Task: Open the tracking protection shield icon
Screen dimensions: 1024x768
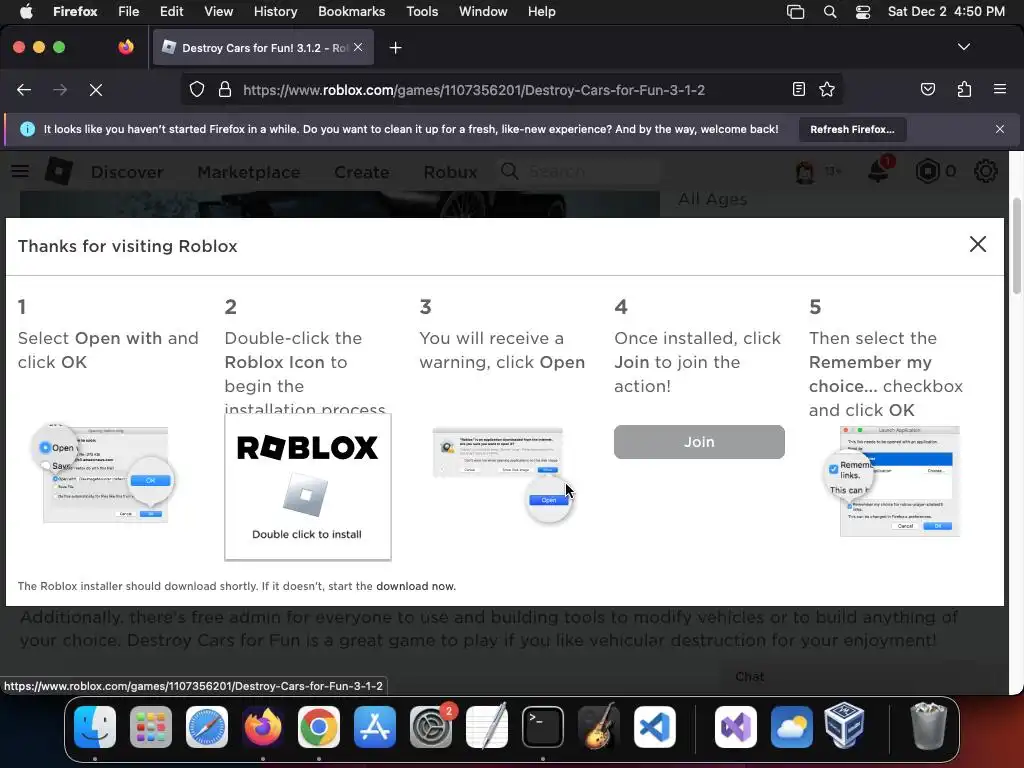Action: (x=197, y=89)
